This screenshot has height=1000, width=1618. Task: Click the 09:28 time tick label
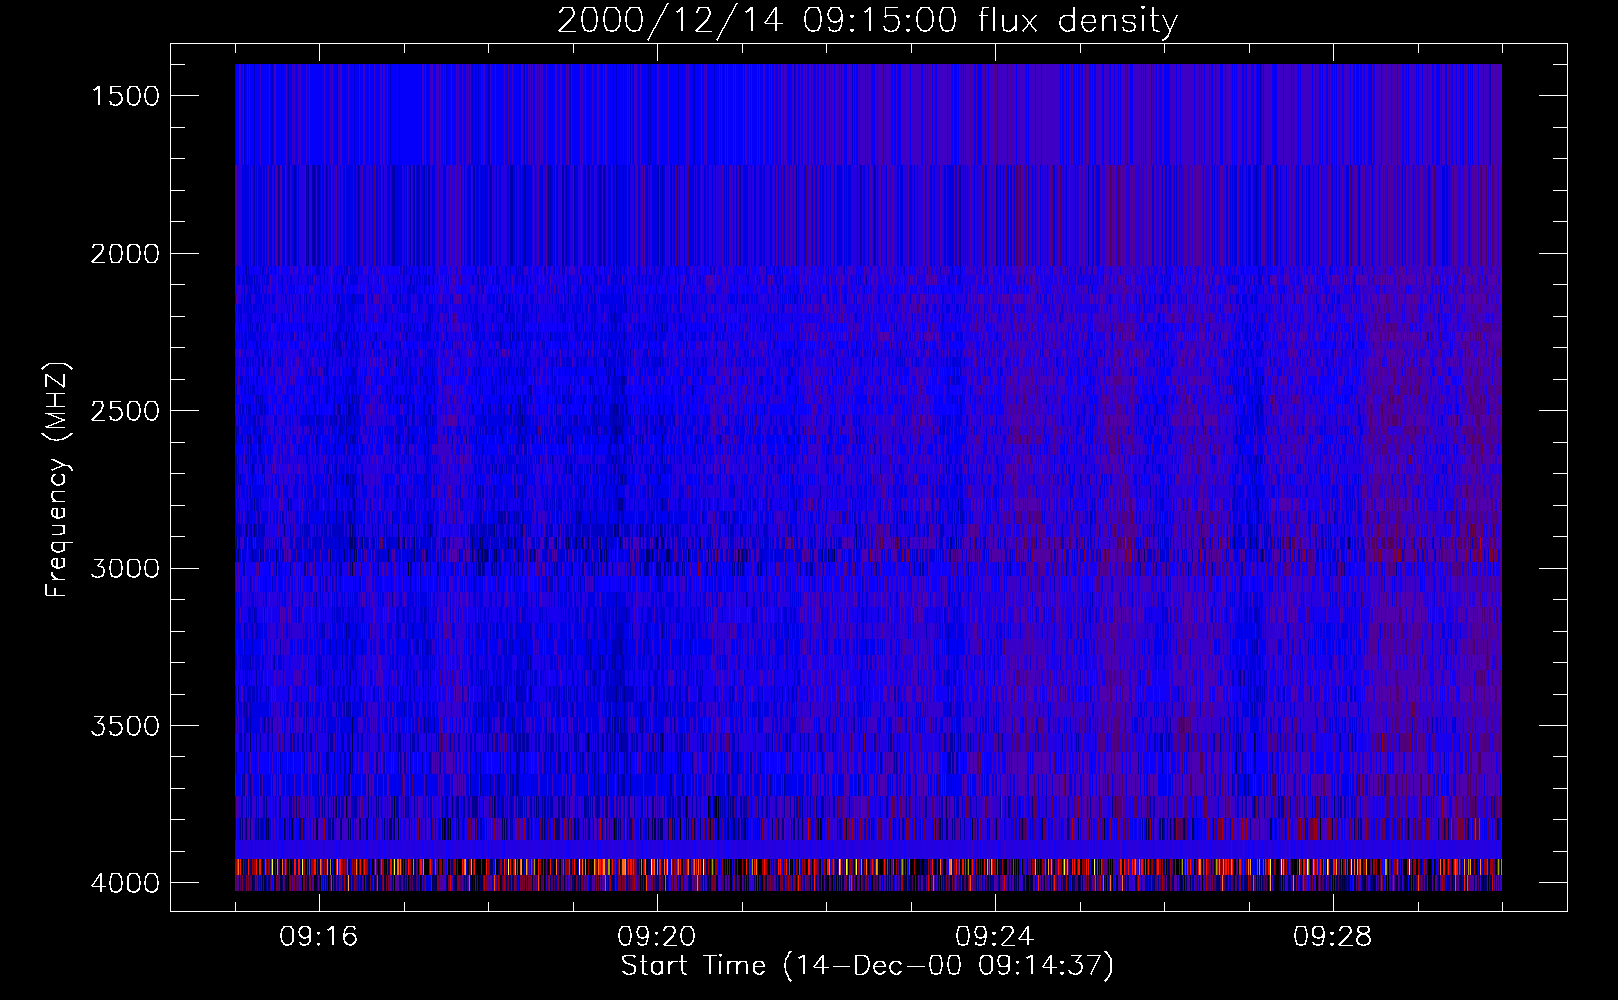pos(1333,937)
